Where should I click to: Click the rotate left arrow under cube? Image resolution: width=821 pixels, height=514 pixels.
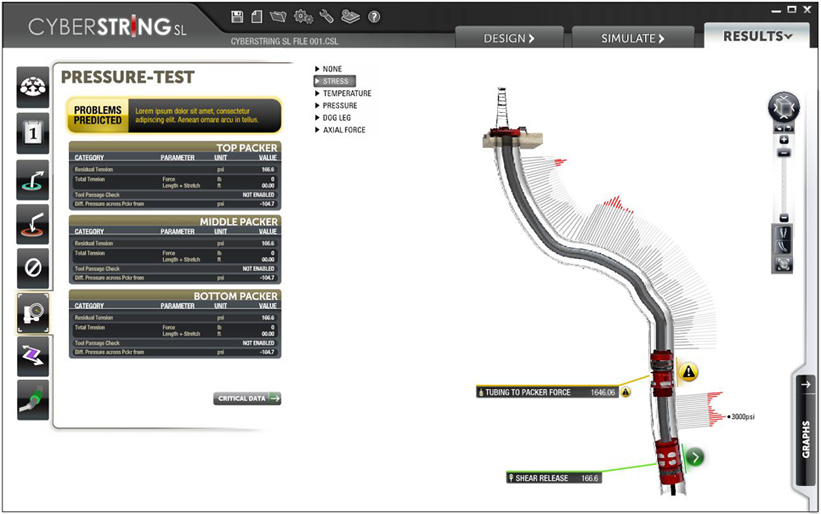779,128
